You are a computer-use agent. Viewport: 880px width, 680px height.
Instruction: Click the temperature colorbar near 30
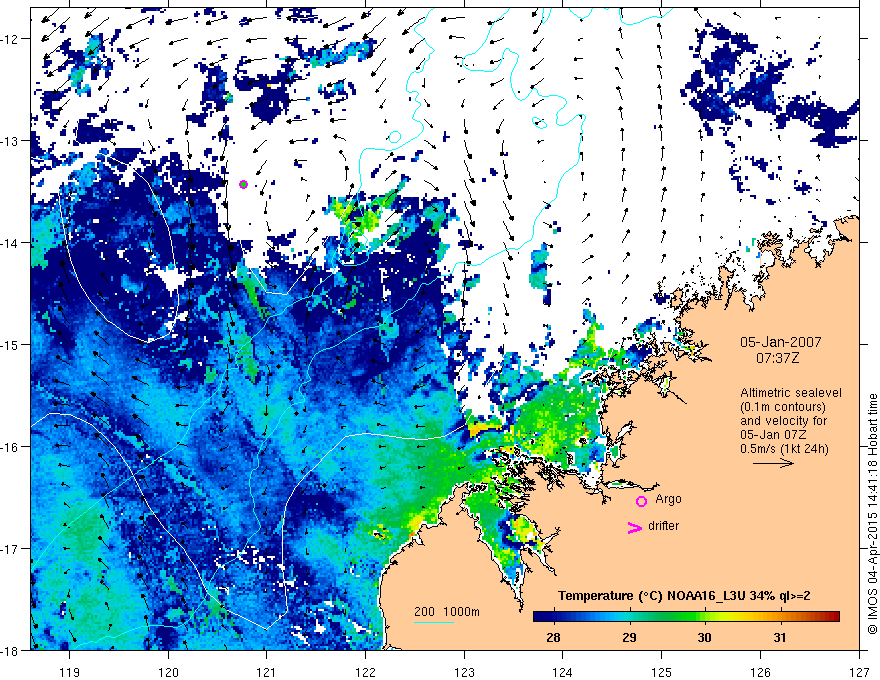(704, 617)
